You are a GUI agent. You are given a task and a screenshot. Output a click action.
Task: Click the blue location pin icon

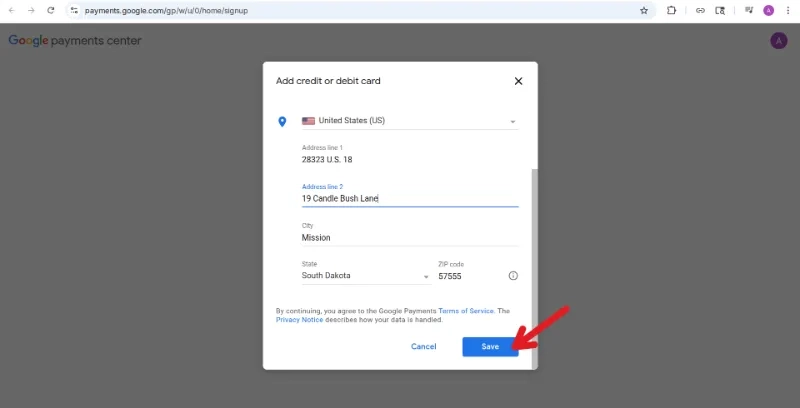pos(282,121)
